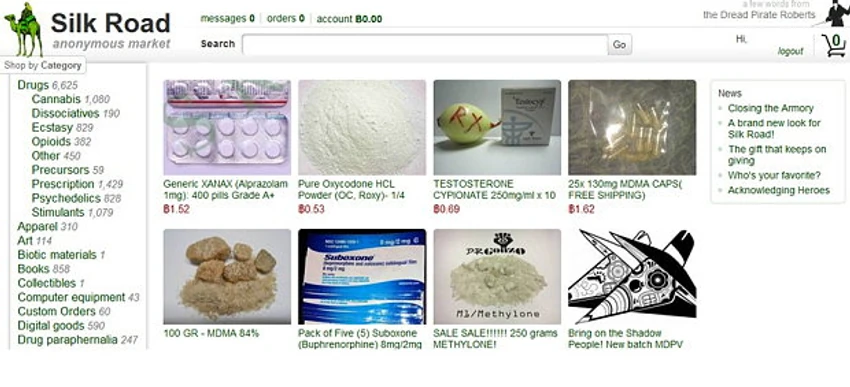Open the Computer equipment category
Viewport: 850px width, 387px height.
pyautogui.click(x=71, y=297)
